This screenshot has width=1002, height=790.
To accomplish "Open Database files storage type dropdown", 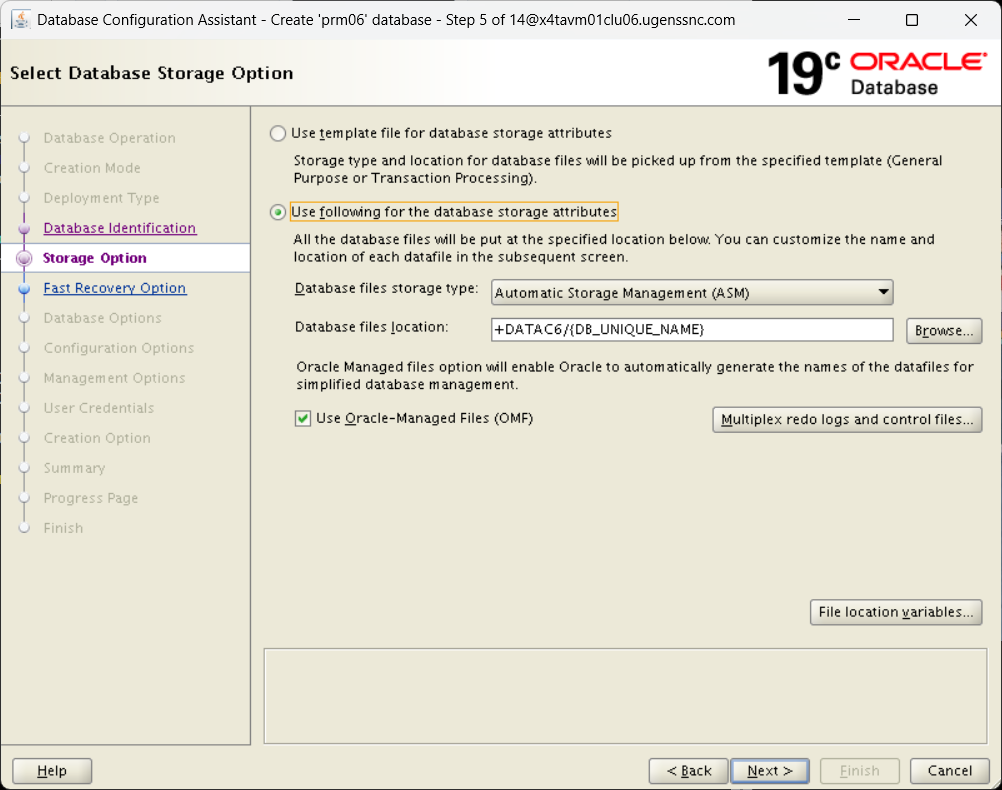I will pyautogui.click(x=692, y=293).
